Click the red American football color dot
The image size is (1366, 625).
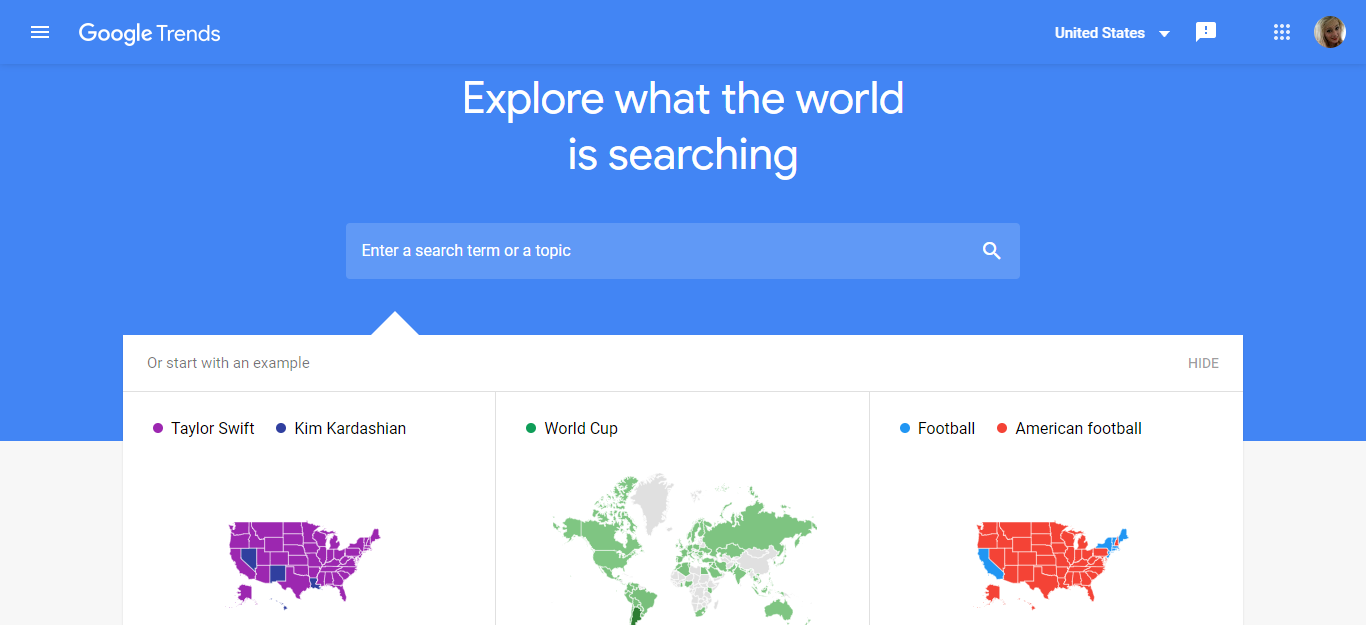click(1002, 429)
